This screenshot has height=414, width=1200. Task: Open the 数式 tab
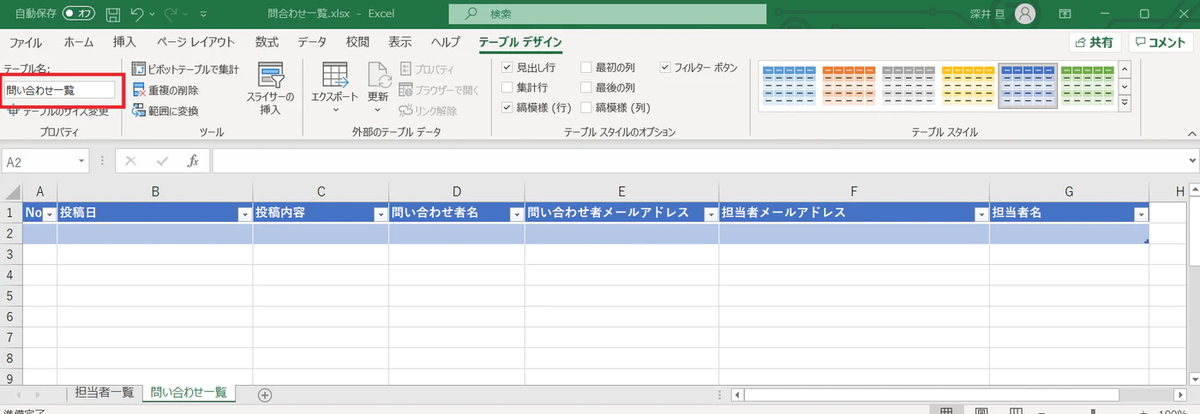(267, 42)
